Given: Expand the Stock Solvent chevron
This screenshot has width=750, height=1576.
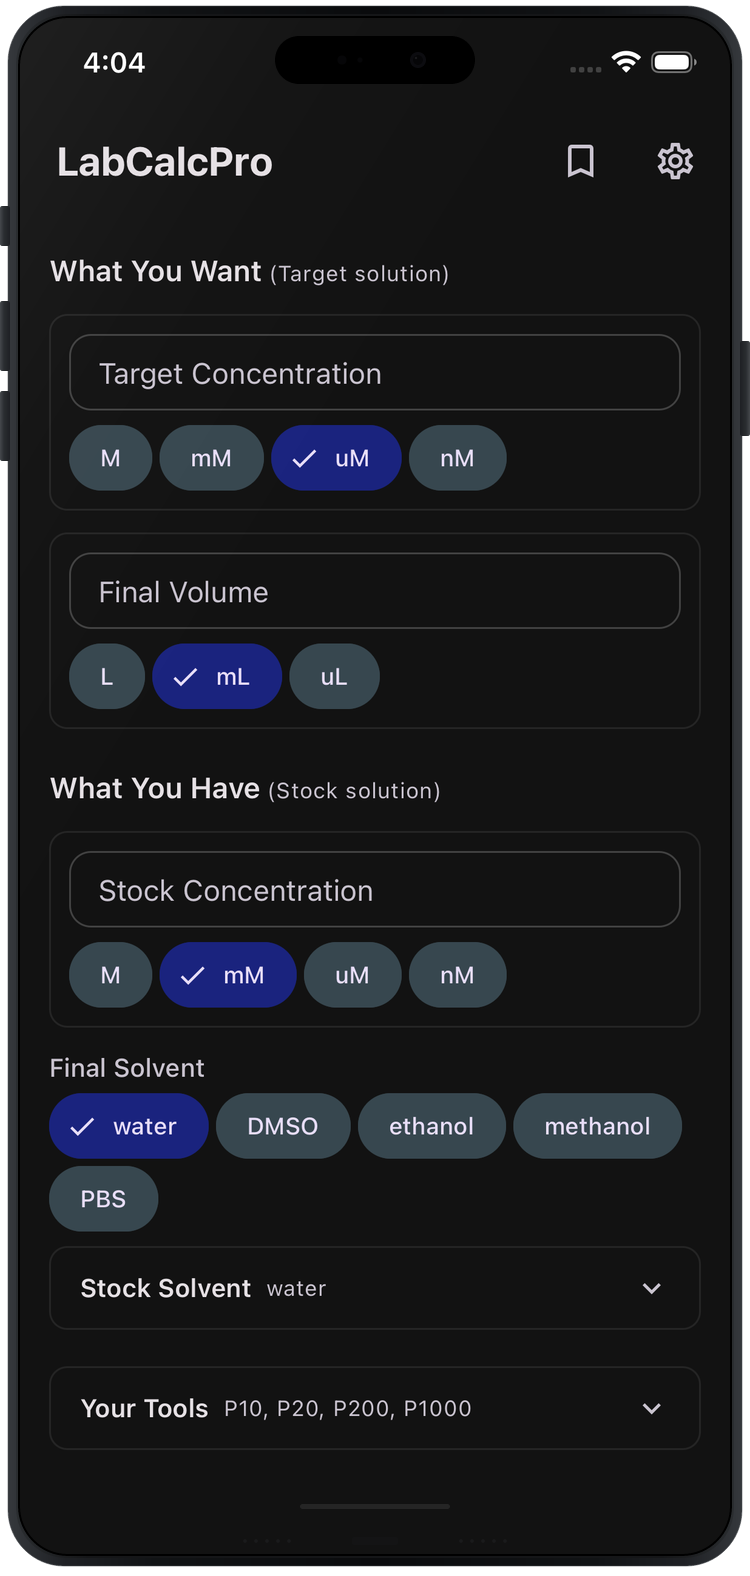Looking at the screenshot, I should (x=652, y=1288).
